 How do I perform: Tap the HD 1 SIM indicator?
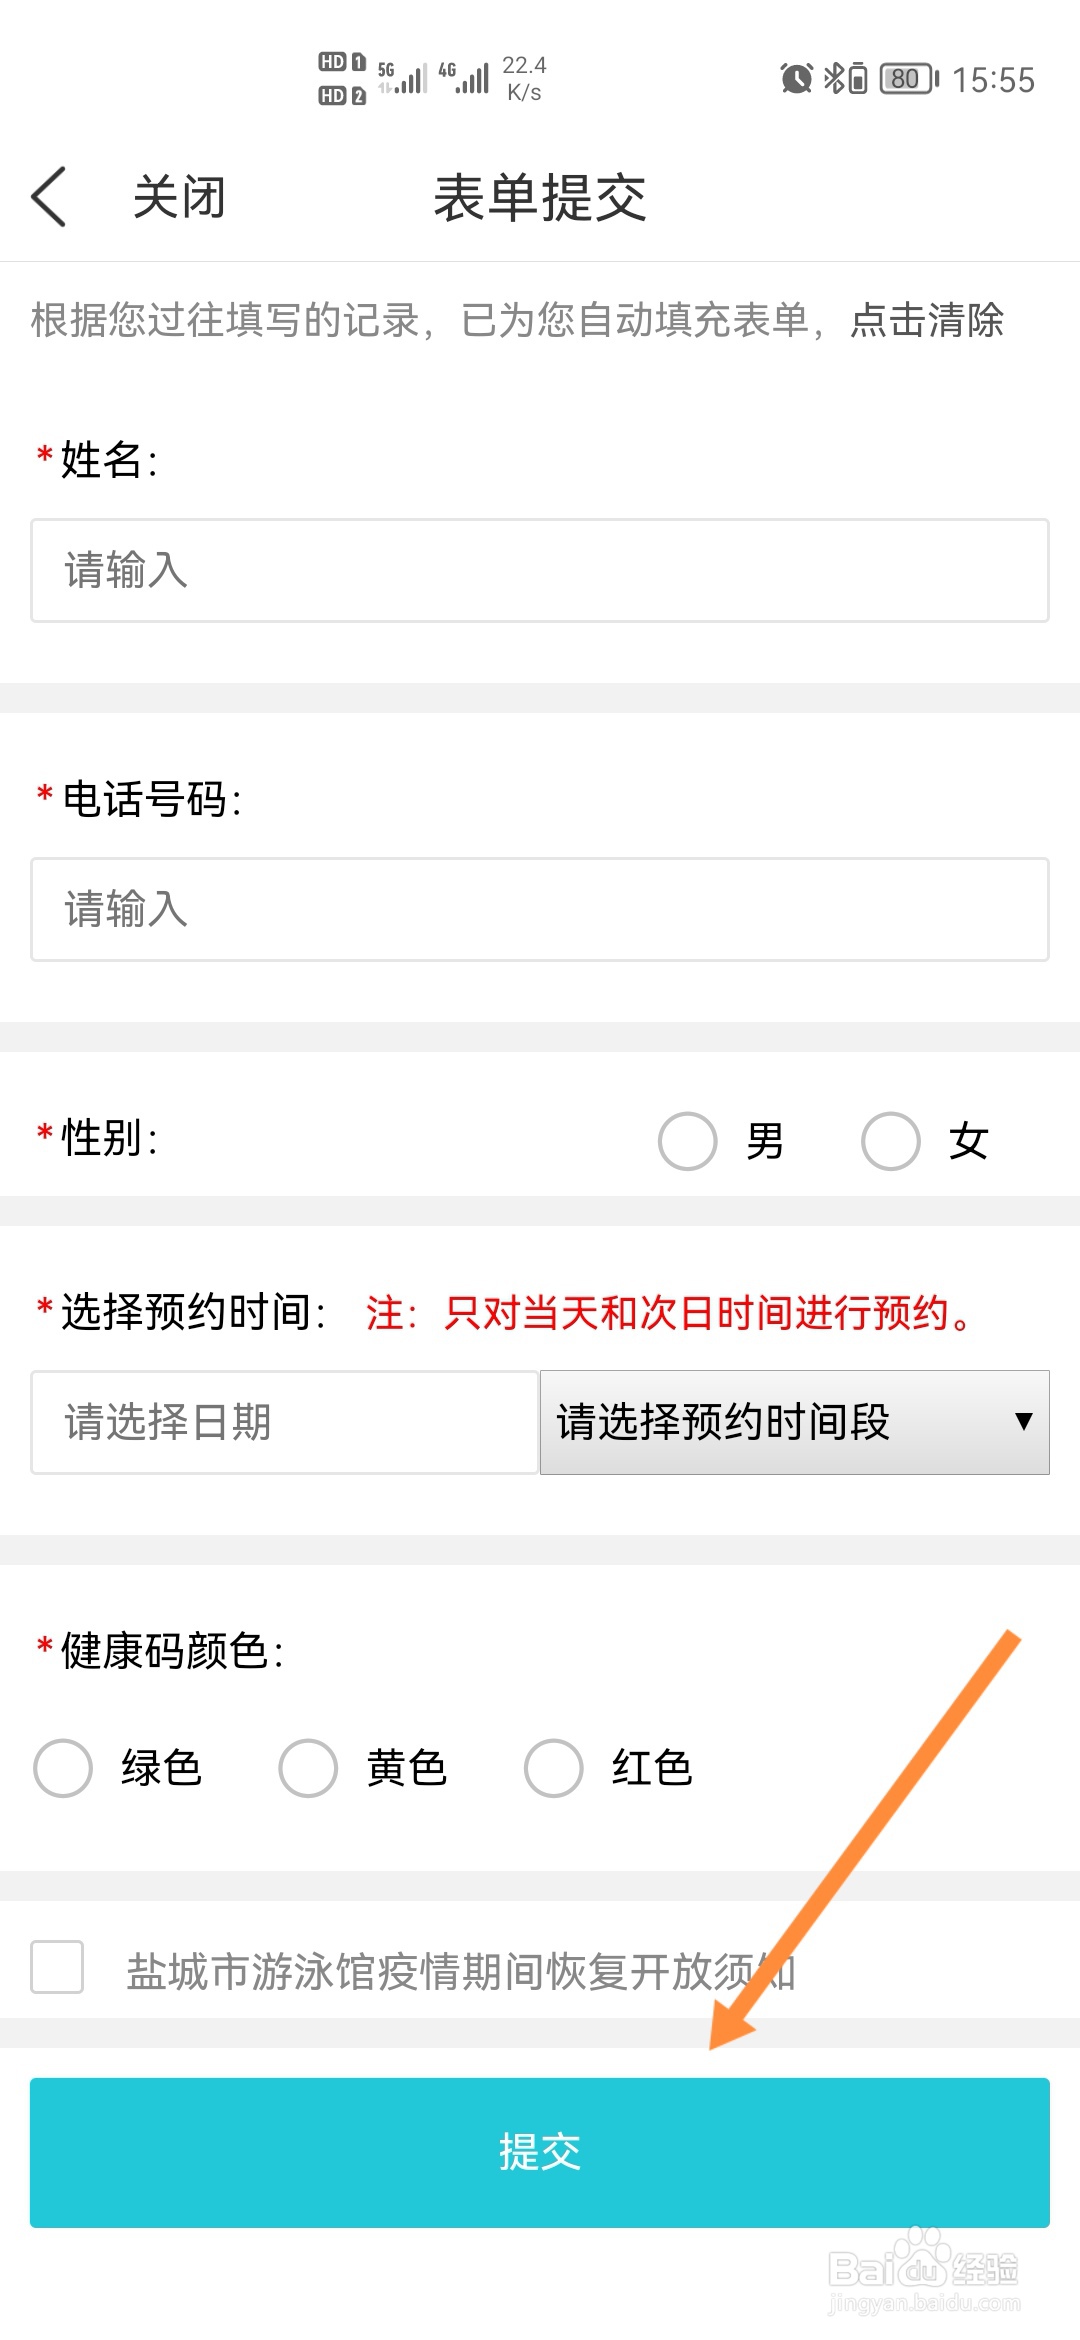click(342, 62)
